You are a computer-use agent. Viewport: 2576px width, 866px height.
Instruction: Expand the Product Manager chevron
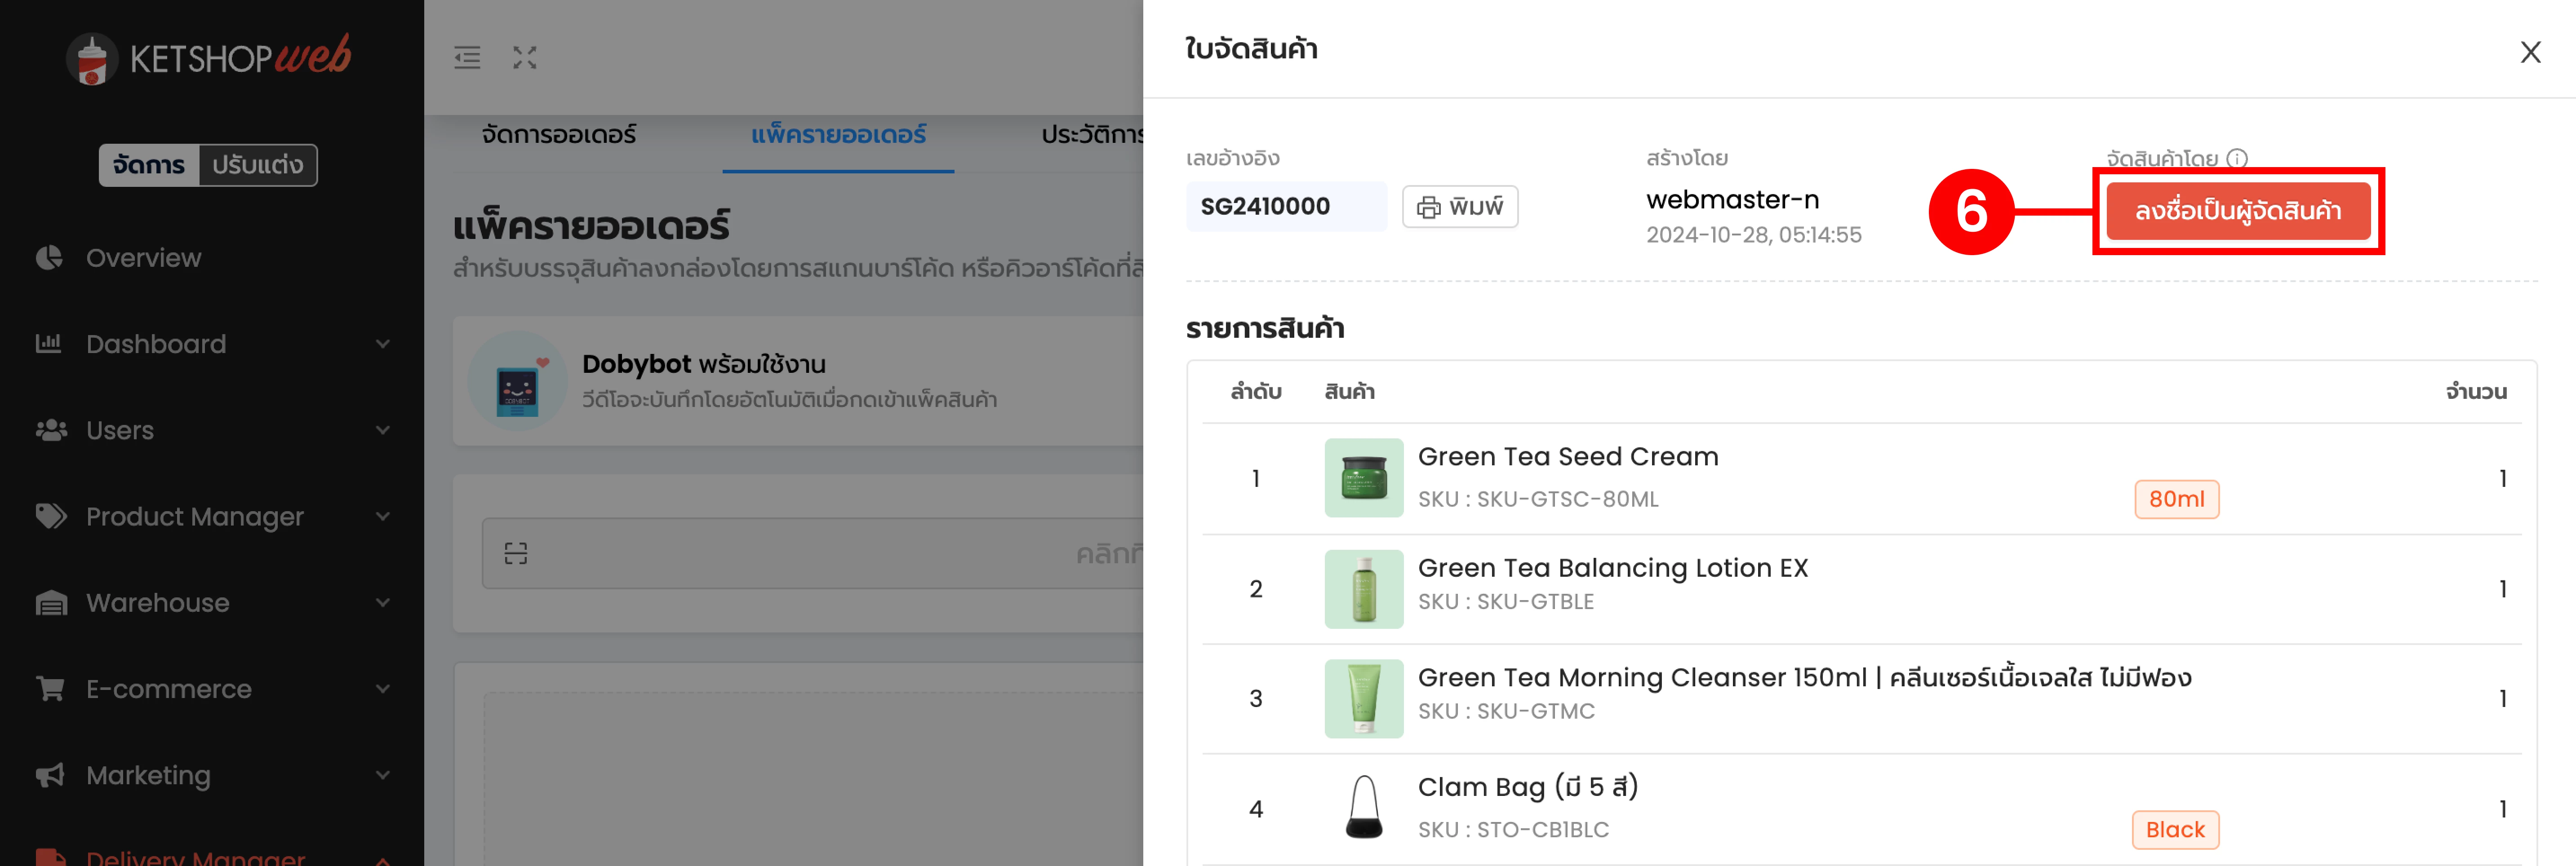[383, 516]
